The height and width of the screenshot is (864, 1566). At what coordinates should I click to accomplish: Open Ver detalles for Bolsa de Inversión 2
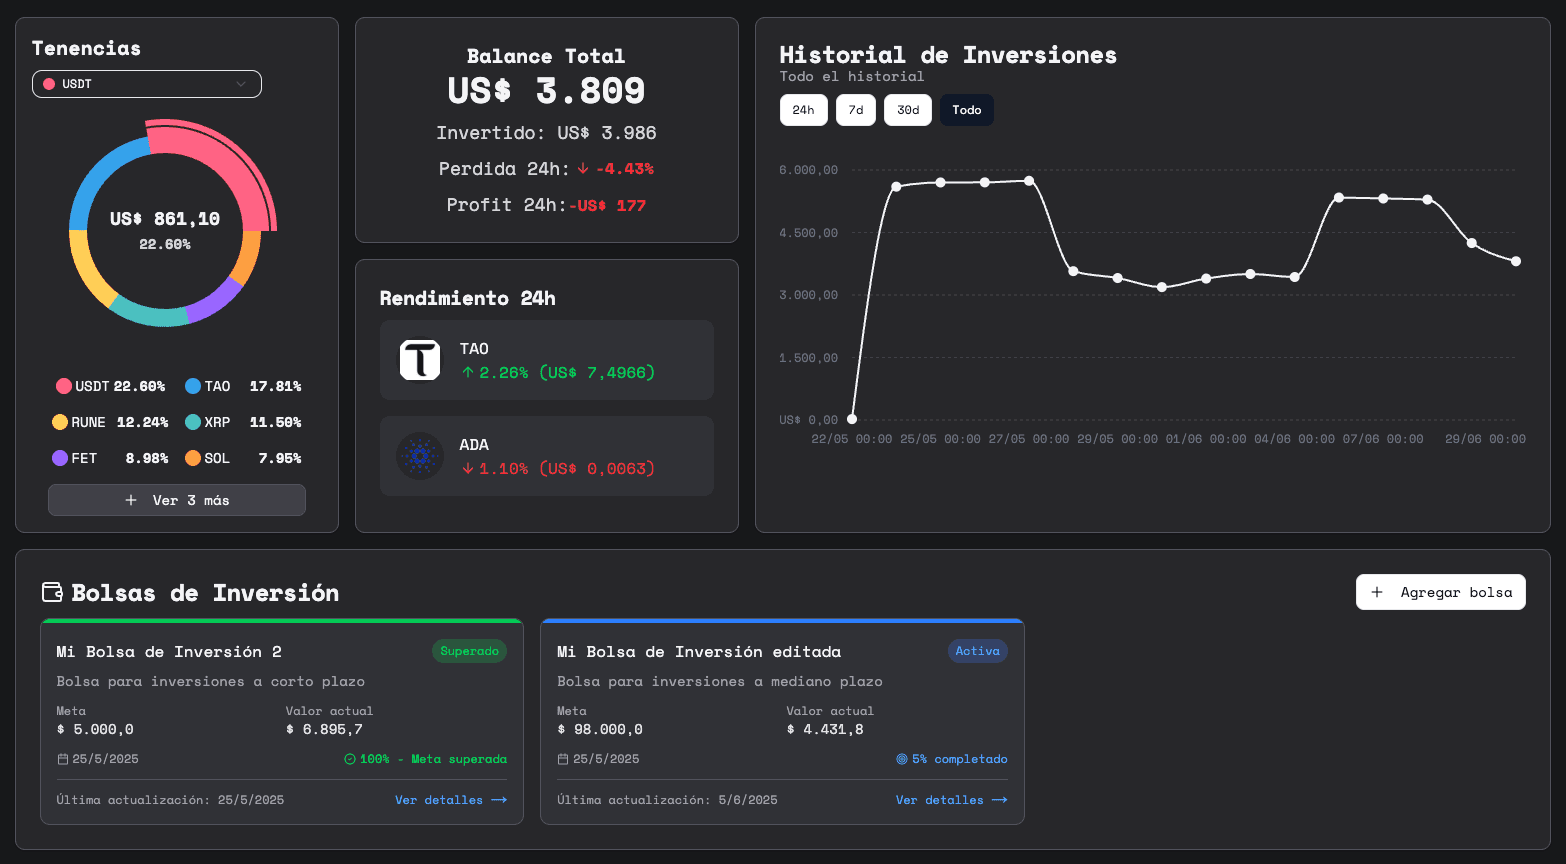point(451,800)
